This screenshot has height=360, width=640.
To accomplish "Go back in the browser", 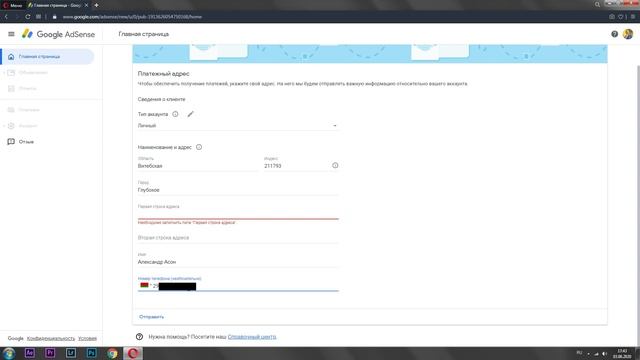I will coord(6,17).
